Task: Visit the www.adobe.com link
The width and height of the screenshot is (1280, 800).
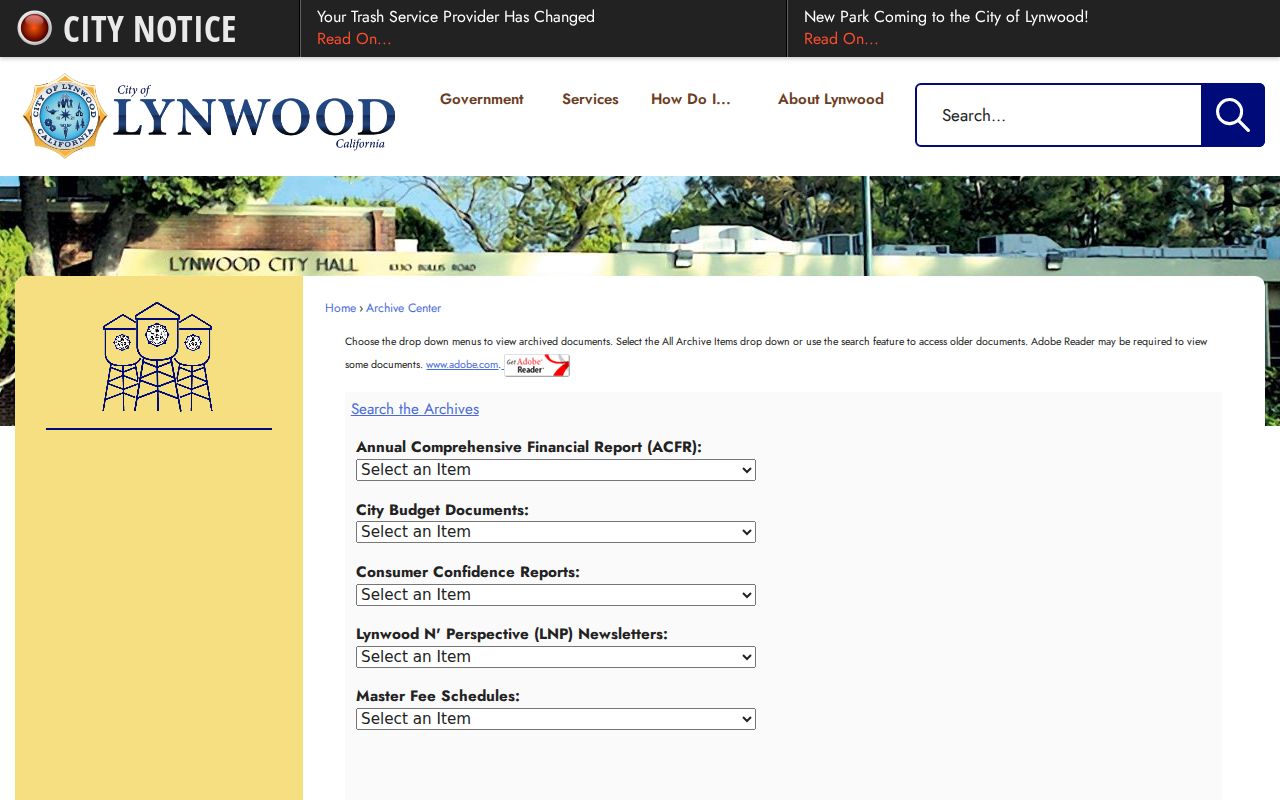Action: [x=462, y=365]
